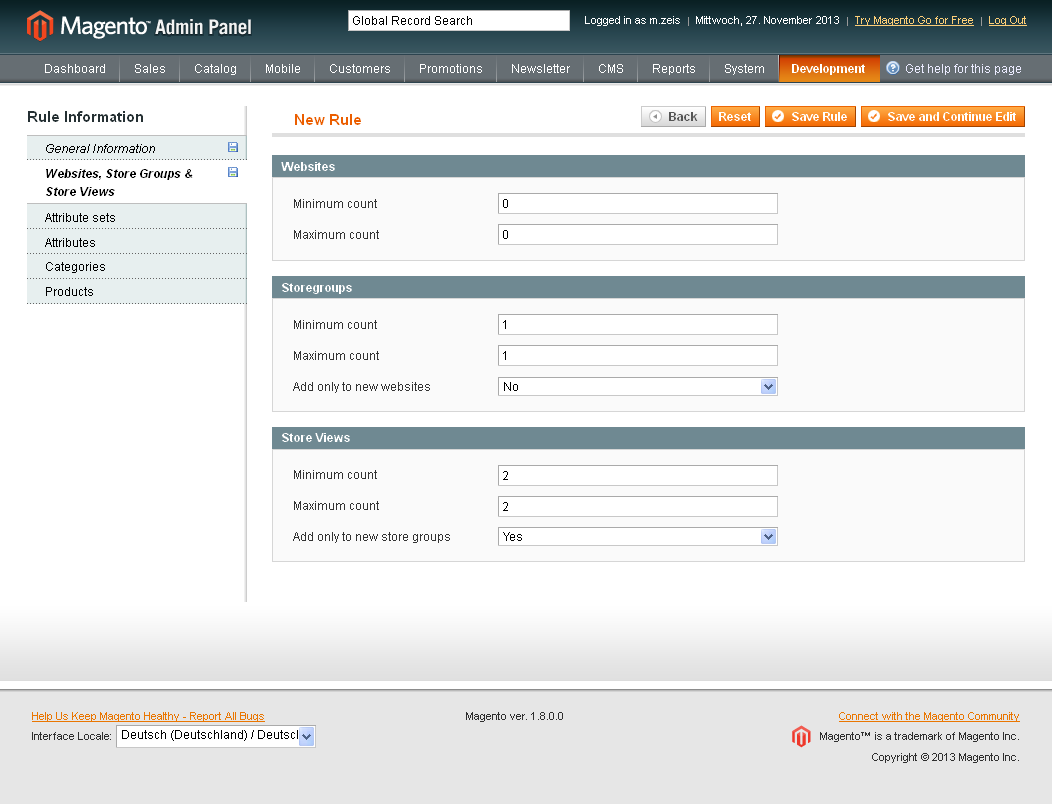Open the CMS menu
Image resolution: width=1052 pixels, height=804 pixels.
tap(611, 68)
